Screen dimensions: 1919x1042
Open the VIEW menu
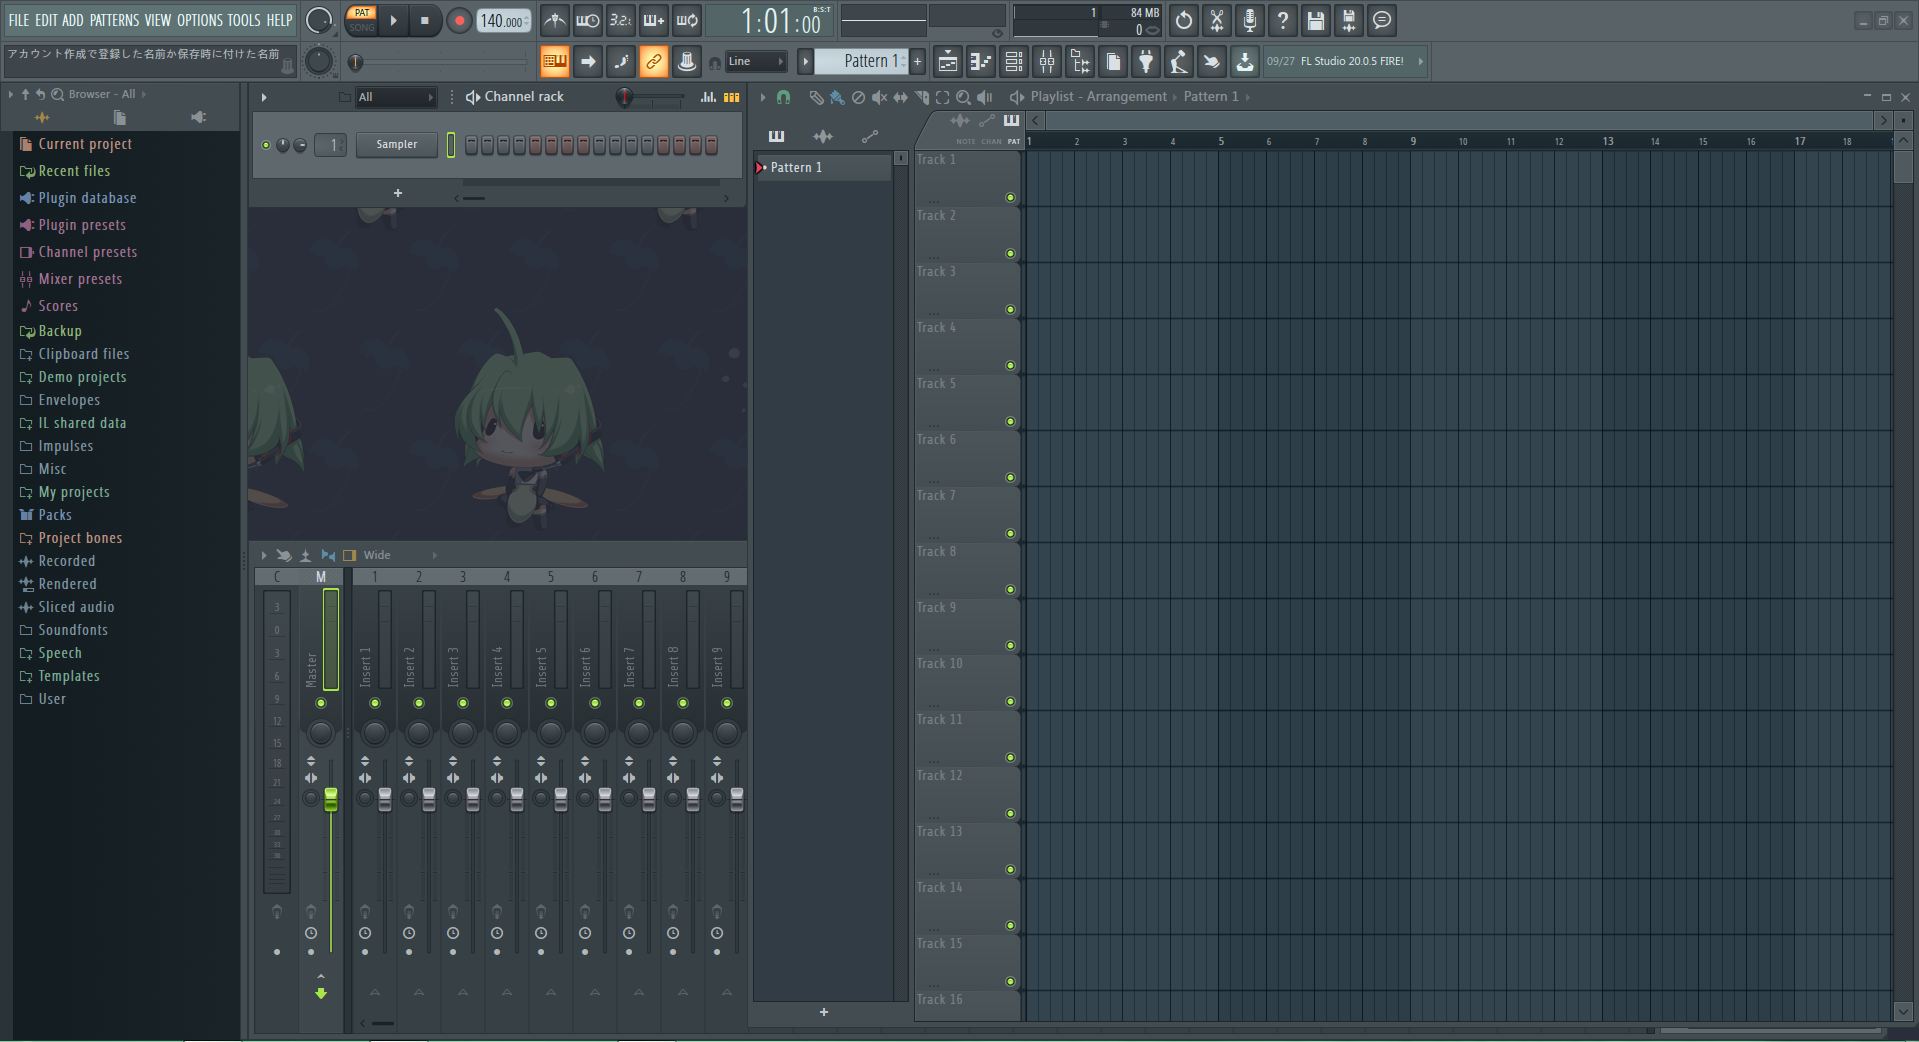click(x=158, y=20)
